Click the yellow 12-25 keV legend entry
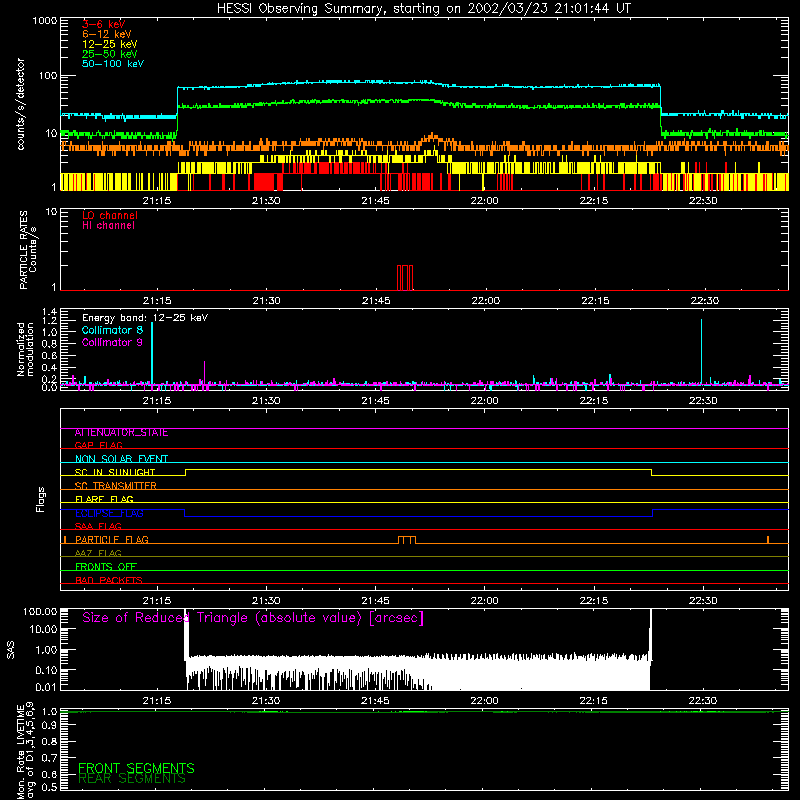 [110, 44]
